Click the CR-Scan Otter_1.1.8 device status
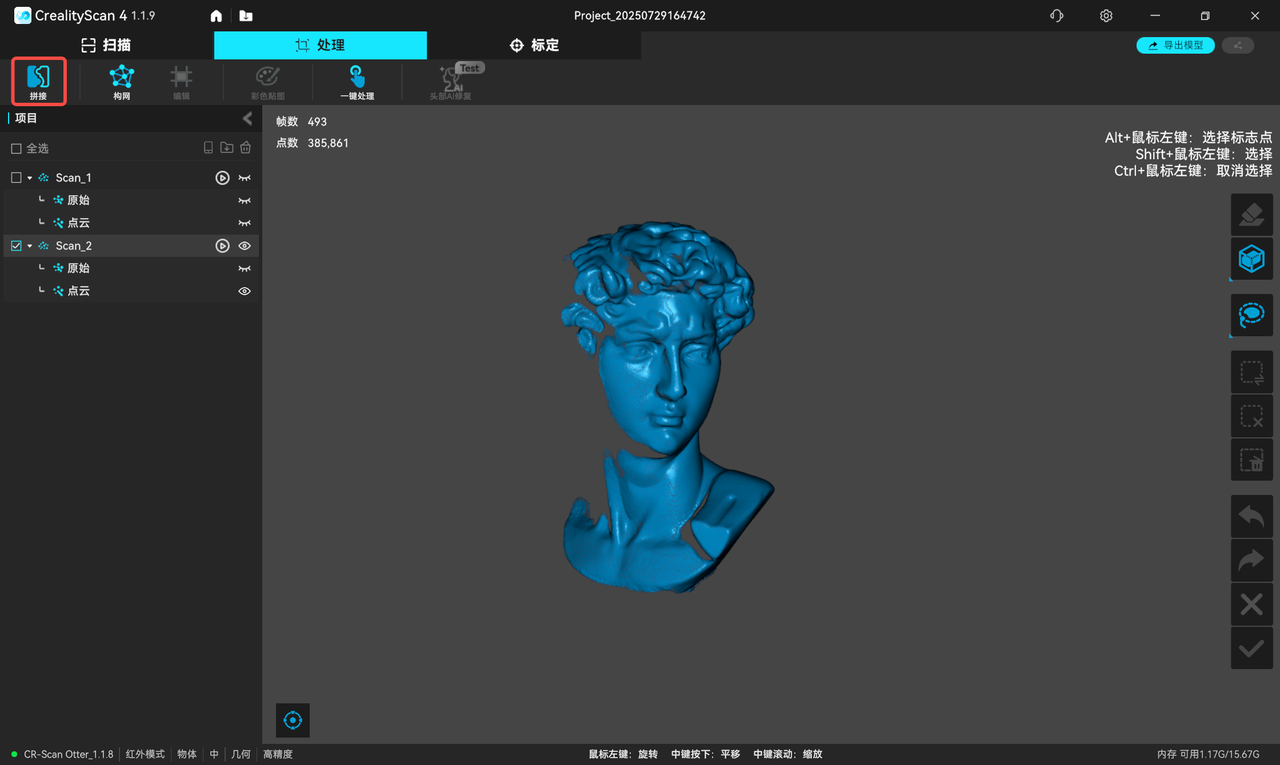The height and width of the screenshot is (765, 1280). pos(68,754)
